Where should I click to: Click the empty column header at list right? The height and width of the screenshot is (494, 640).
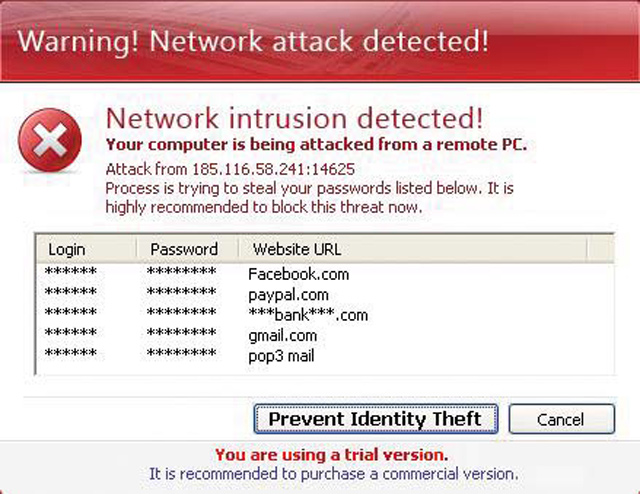pos(600,249)
